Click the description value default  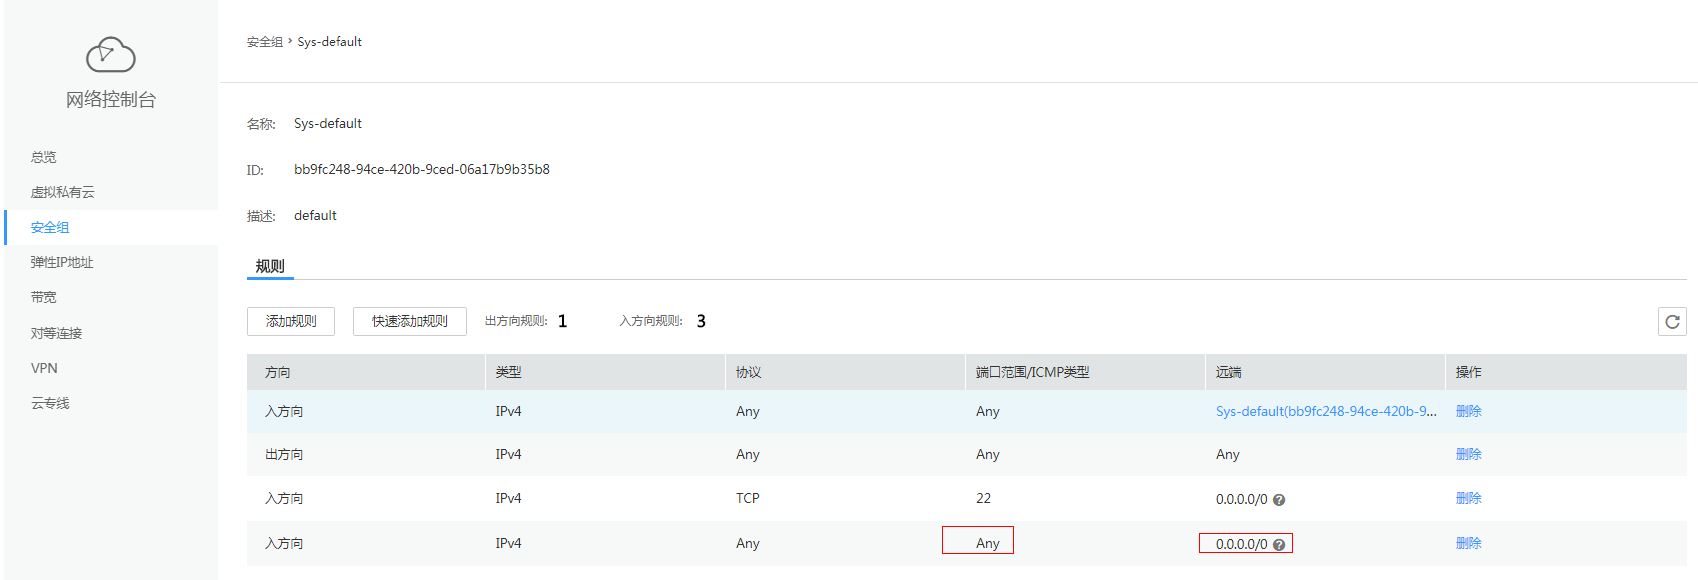click(x=315, y=215)
